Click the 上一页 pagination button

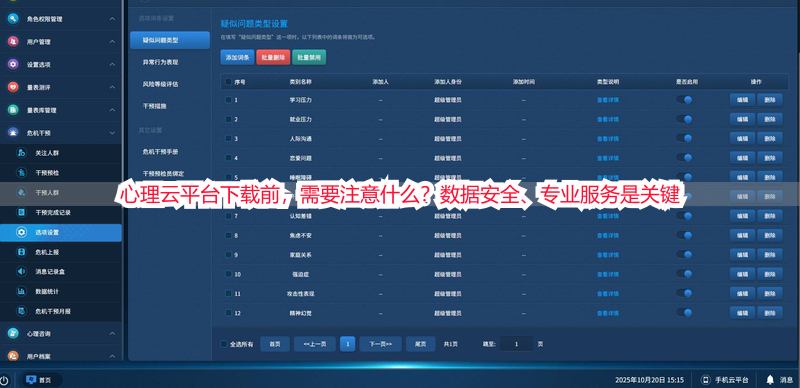(315, 344)
